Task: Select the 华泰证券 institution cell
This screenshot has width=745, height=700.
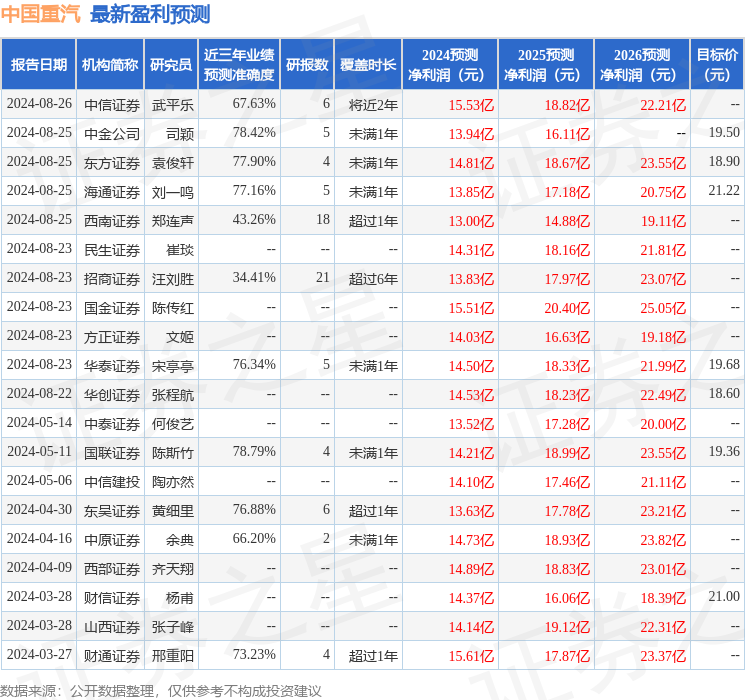Action: tap(112, 365)
